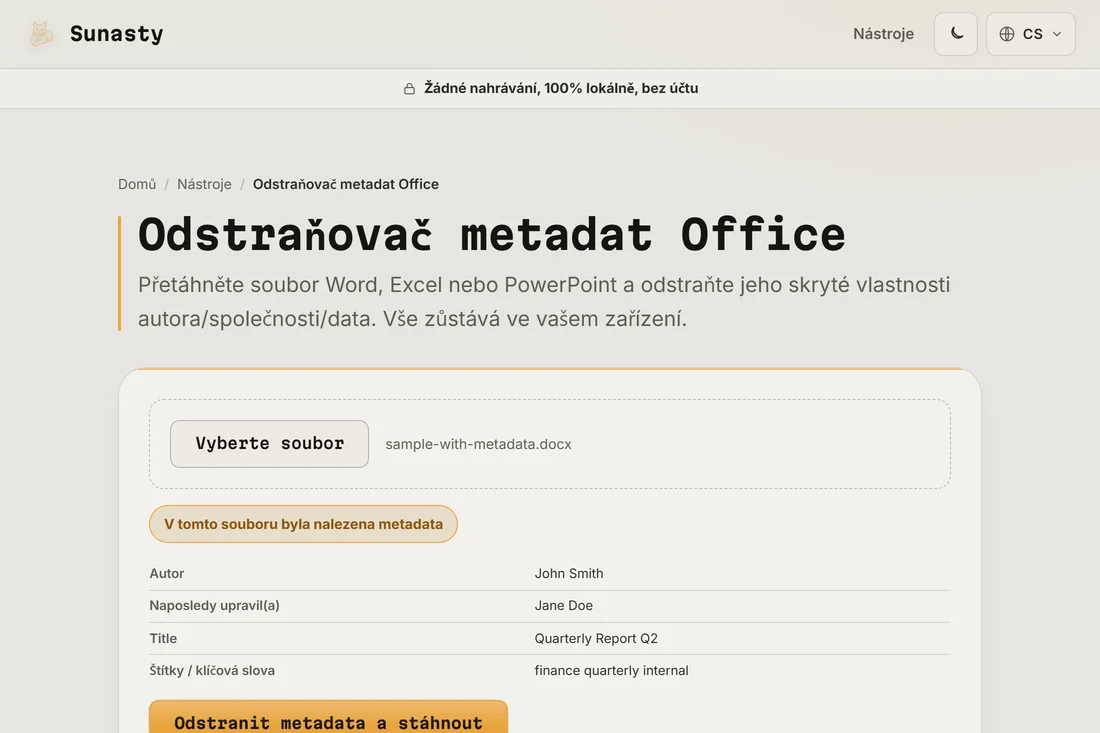Click the Sunasty cat logo icon
The height and width of the screenshot is (733, 1100).
41,34
